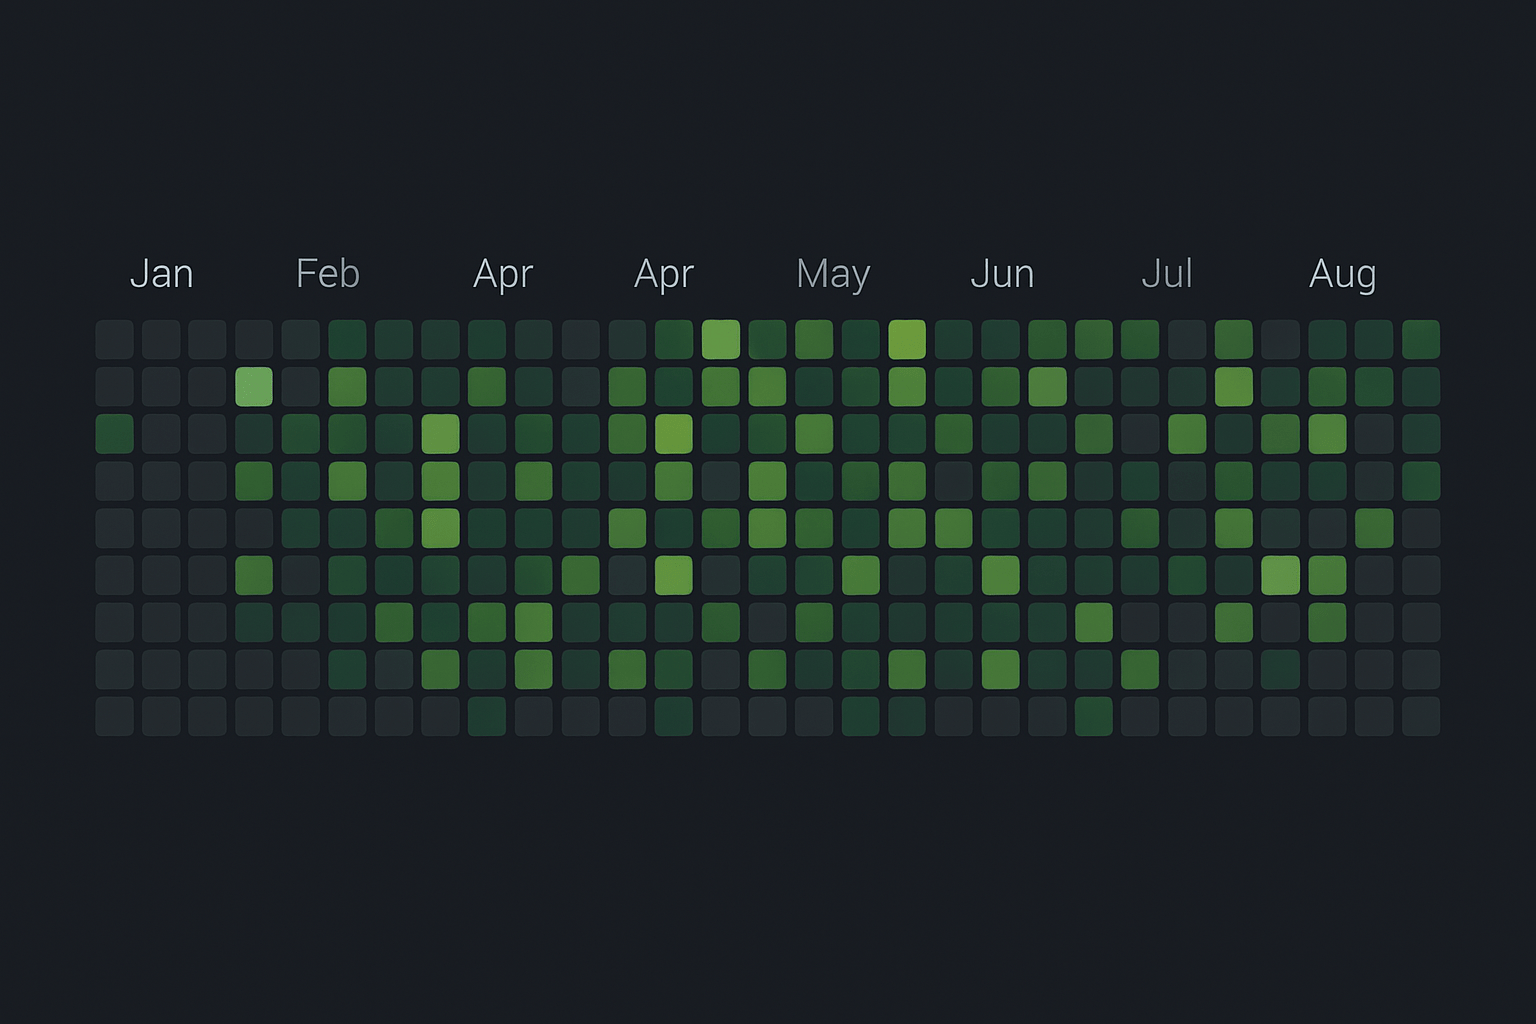Click the bright green cell below the Apr label
This screenshot has width=1536, height=1024.
(721, 339)
